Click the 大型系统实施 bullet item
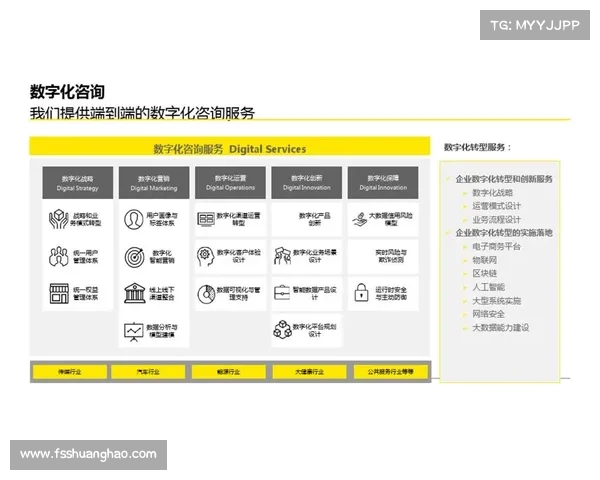 496,301
